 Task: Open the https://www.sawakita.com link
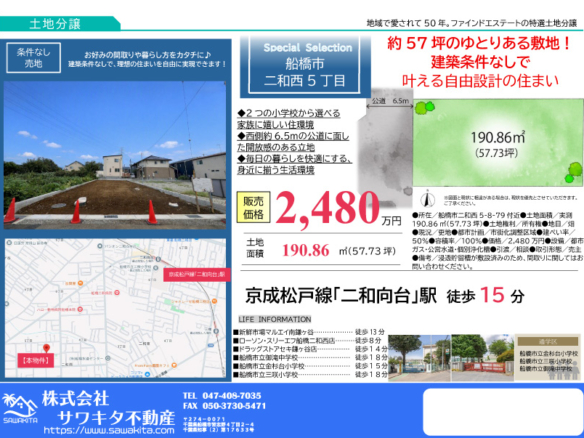[109, 431]
